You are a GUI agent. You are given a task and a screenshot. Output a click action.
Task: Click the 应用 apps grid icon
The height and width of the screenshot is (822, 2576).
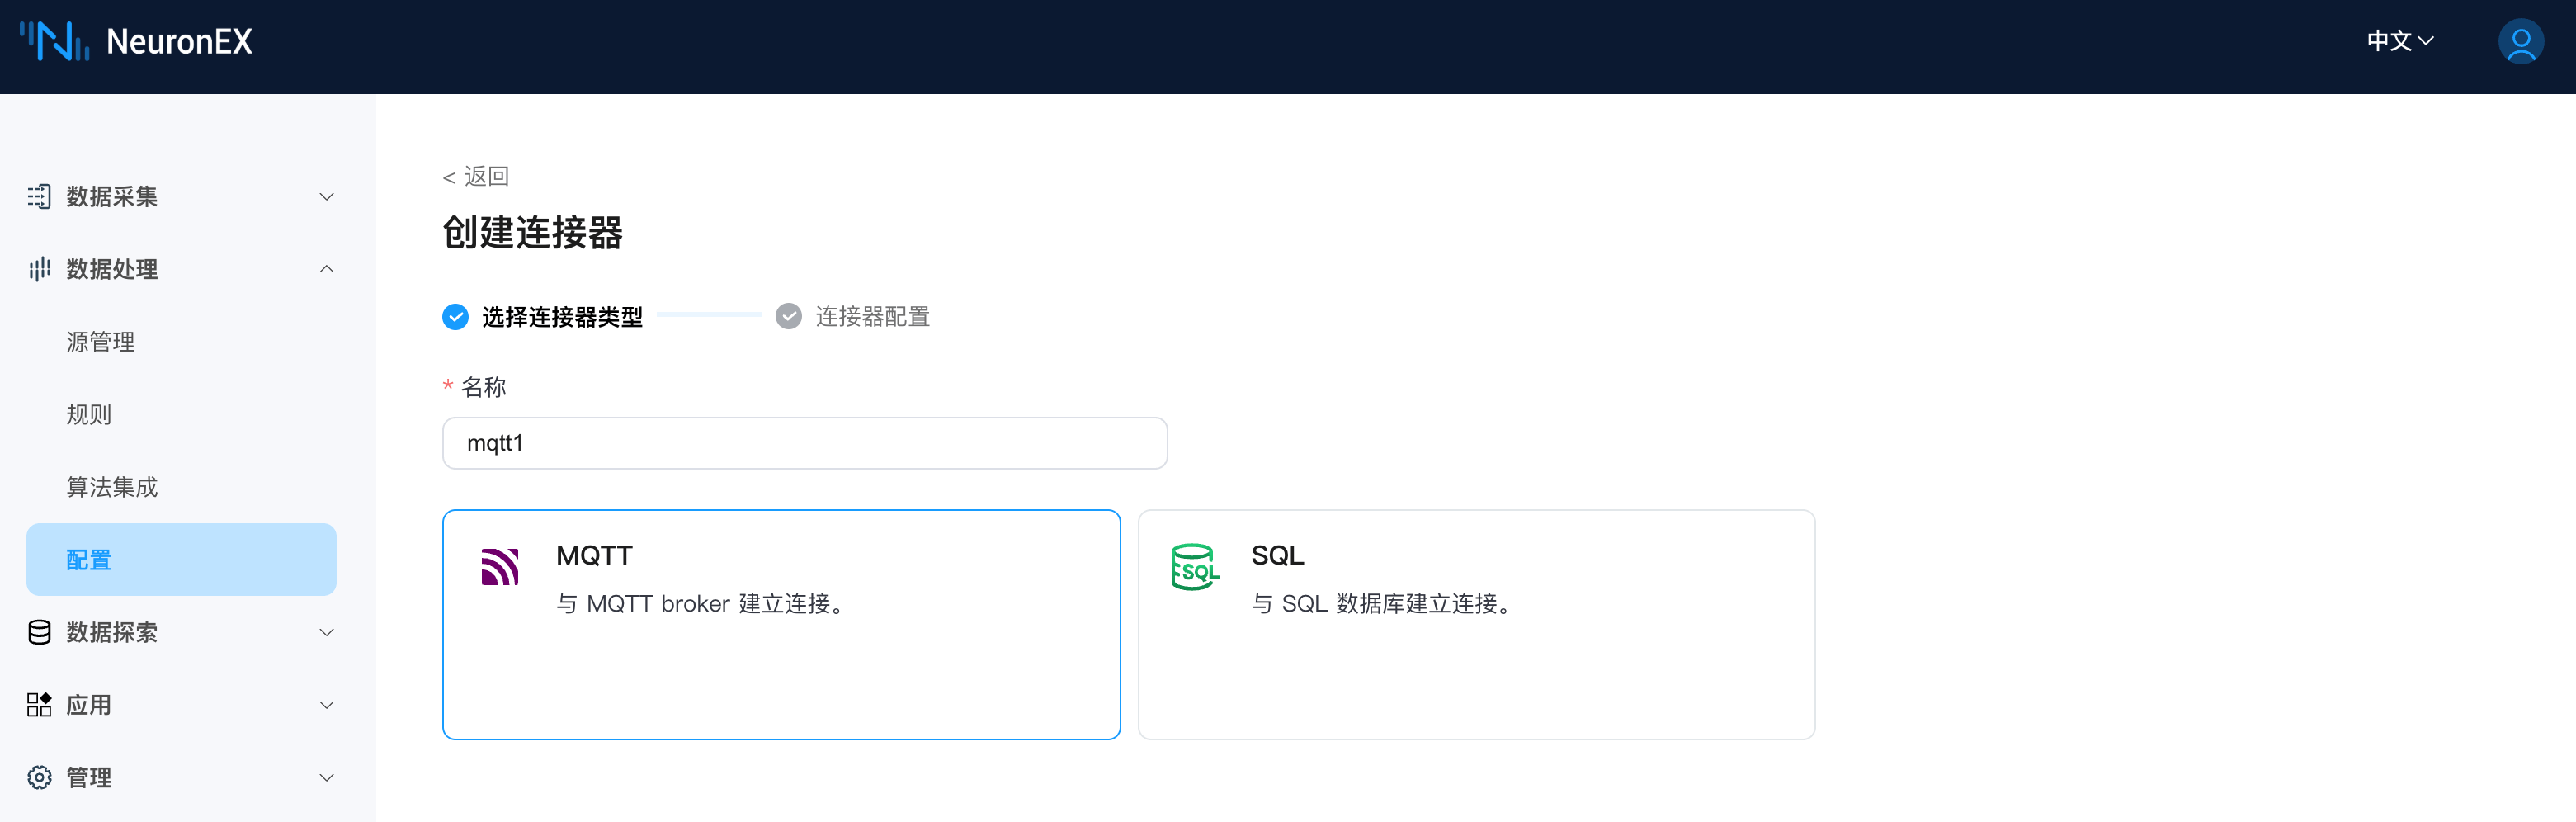(x=39, y=705)
